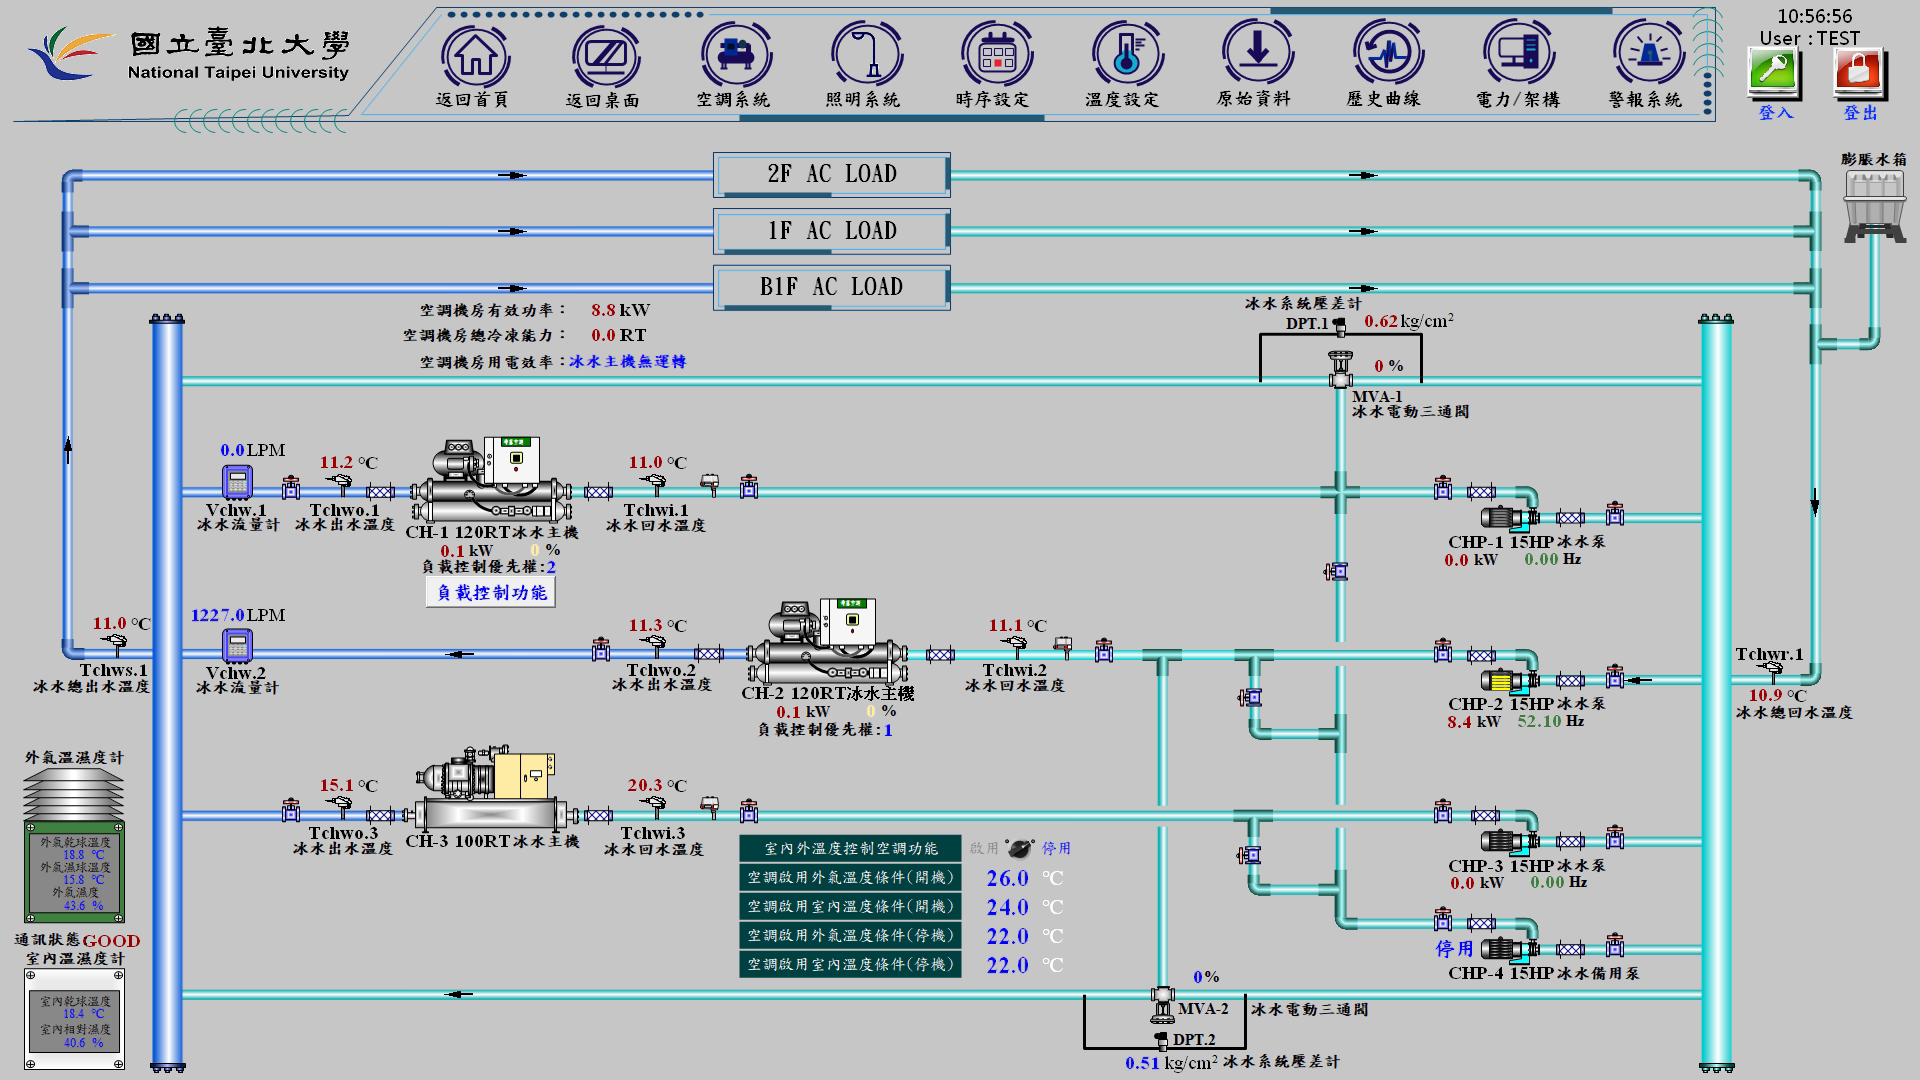Click the 2F AC LOAD box

(831, 175)
